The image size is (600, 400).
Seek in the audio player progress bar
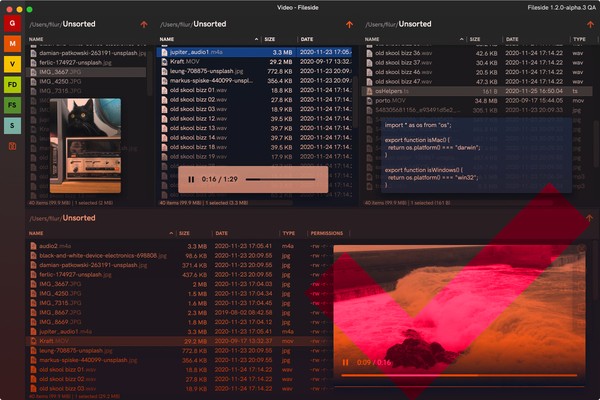280,179
